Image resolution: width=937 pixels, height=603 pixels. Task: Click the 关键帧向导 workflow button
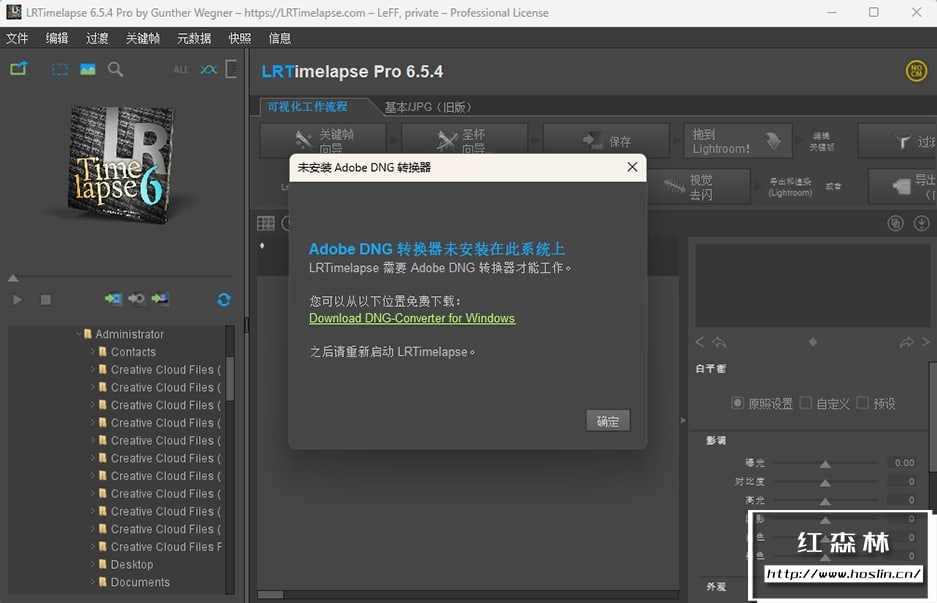click(323, 140)
